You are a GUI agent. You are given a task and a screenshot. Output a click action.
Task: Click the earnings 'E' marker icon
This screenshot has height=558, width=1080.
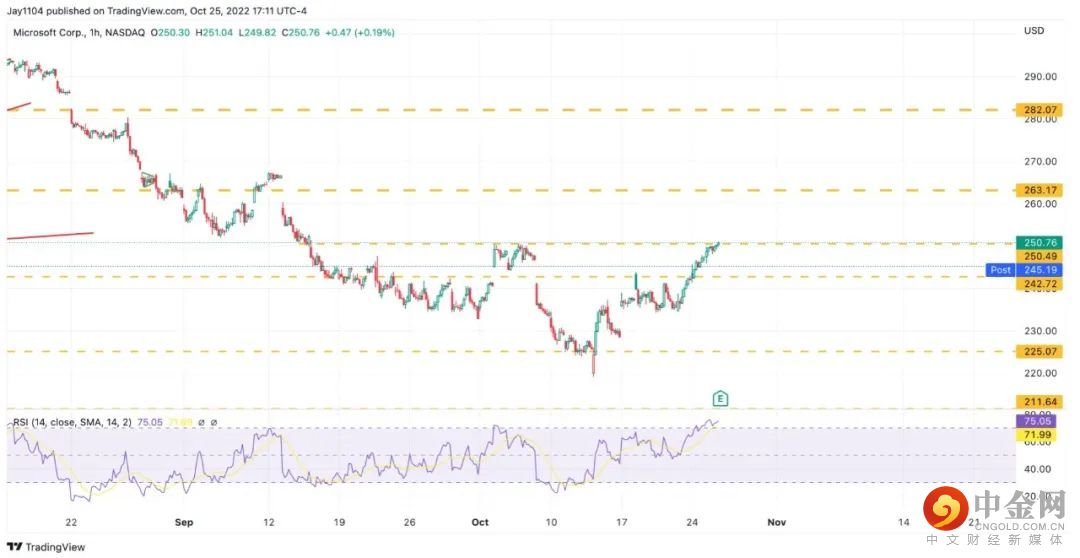coord(720,398)
